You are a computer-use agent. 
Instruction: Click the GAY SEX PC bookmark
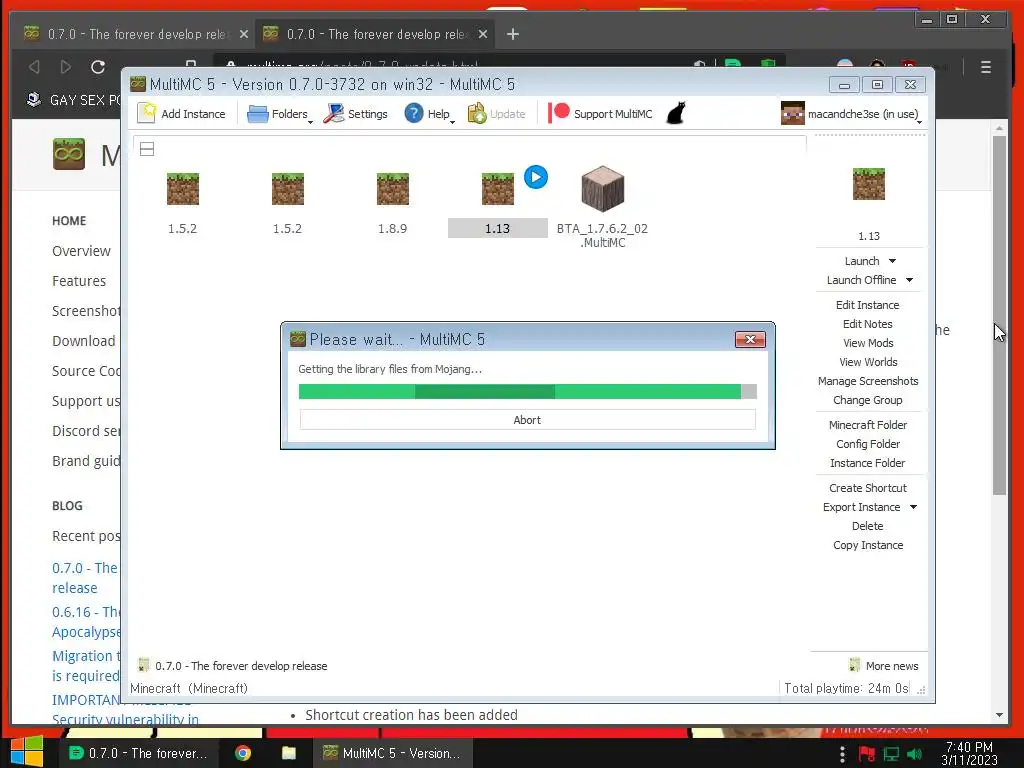[x=73, y=100]
